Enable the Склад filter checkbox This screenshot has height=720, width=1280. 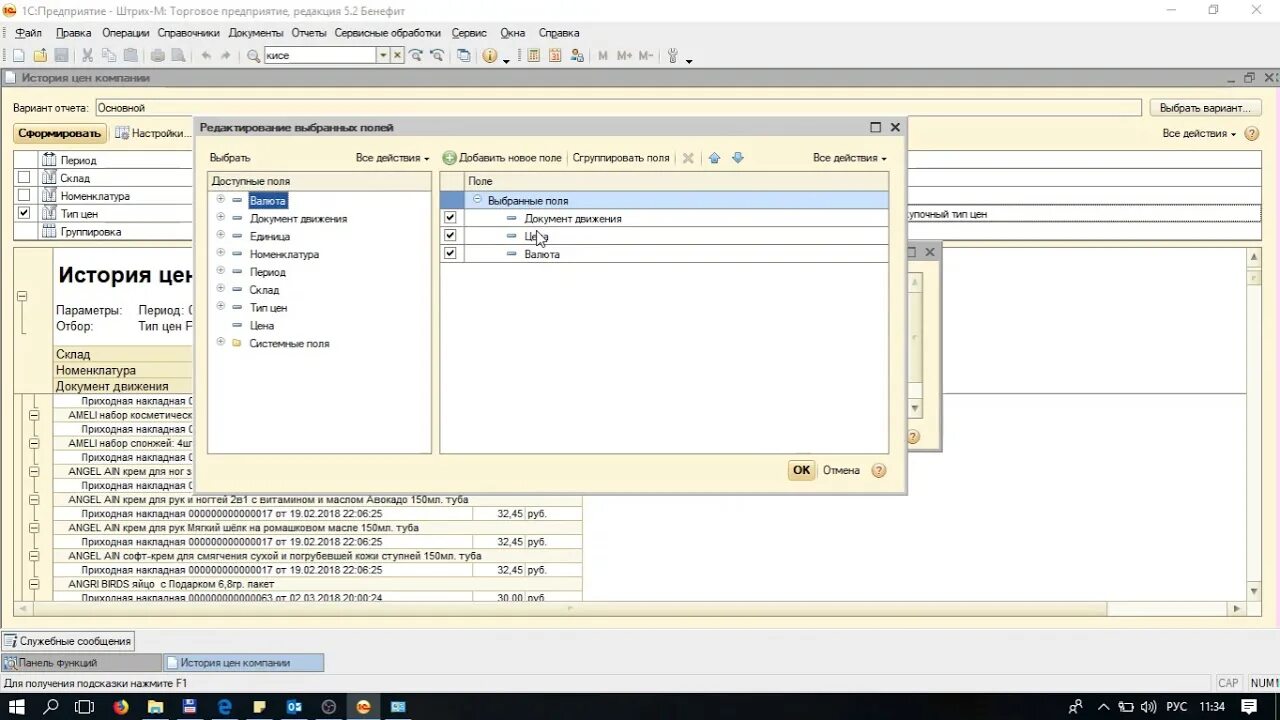click(x=24, y=177)
